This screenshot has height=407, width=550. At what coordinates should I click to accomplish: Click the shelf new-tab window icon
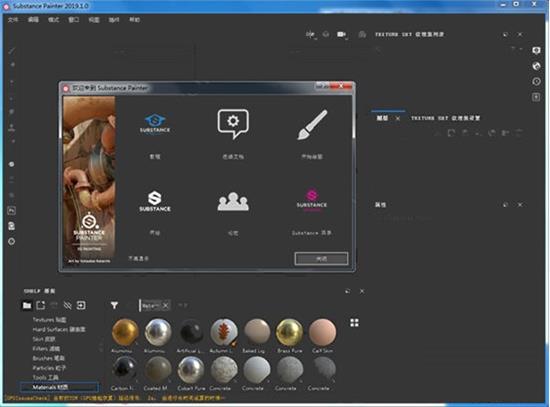pos(41,306)
